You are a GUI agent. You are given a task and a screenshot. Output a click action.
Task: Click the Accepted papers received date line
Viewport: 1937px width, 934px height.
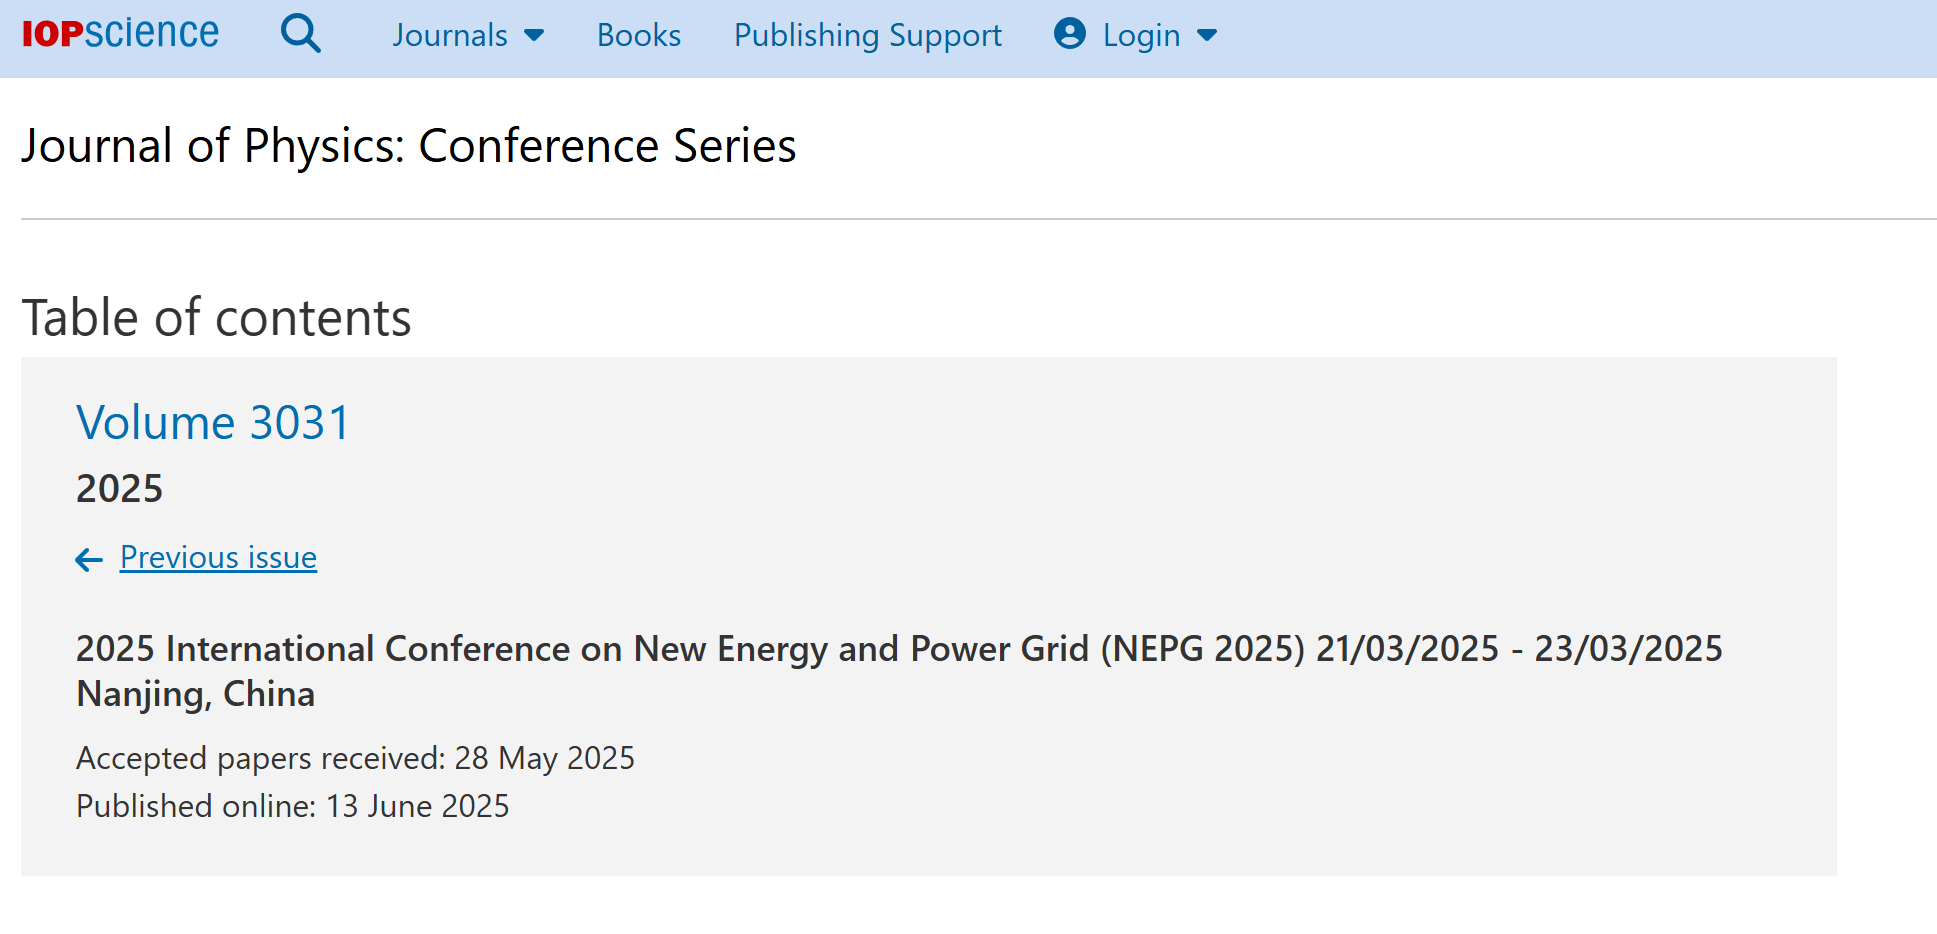tap(355, 758)
